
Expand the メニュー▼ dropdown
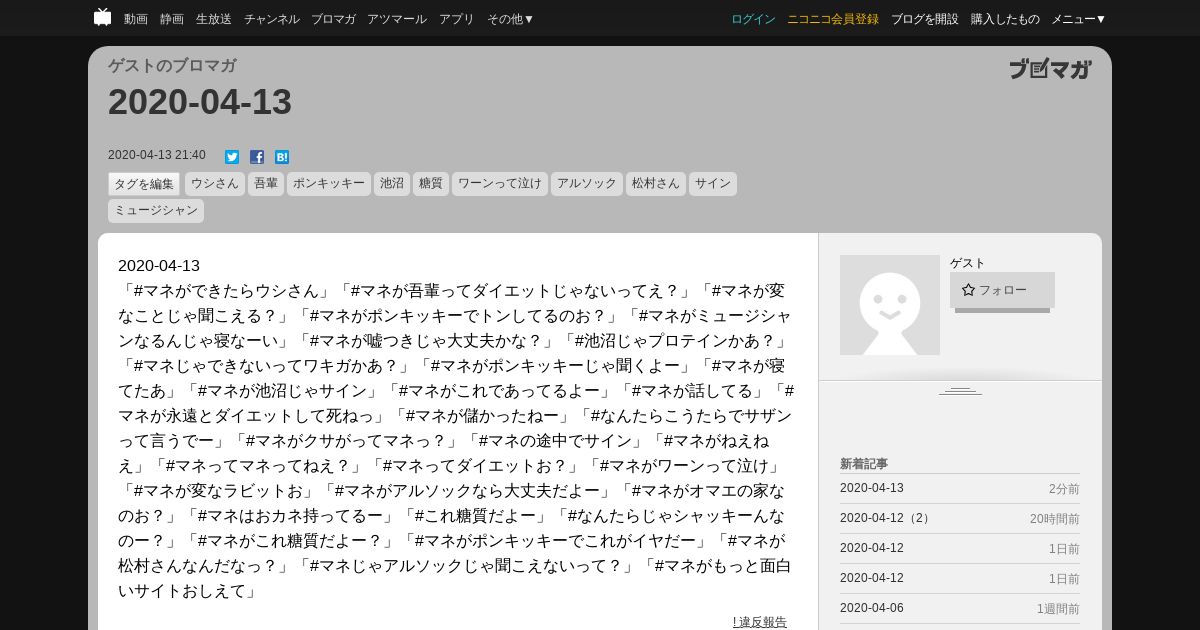1079,19
